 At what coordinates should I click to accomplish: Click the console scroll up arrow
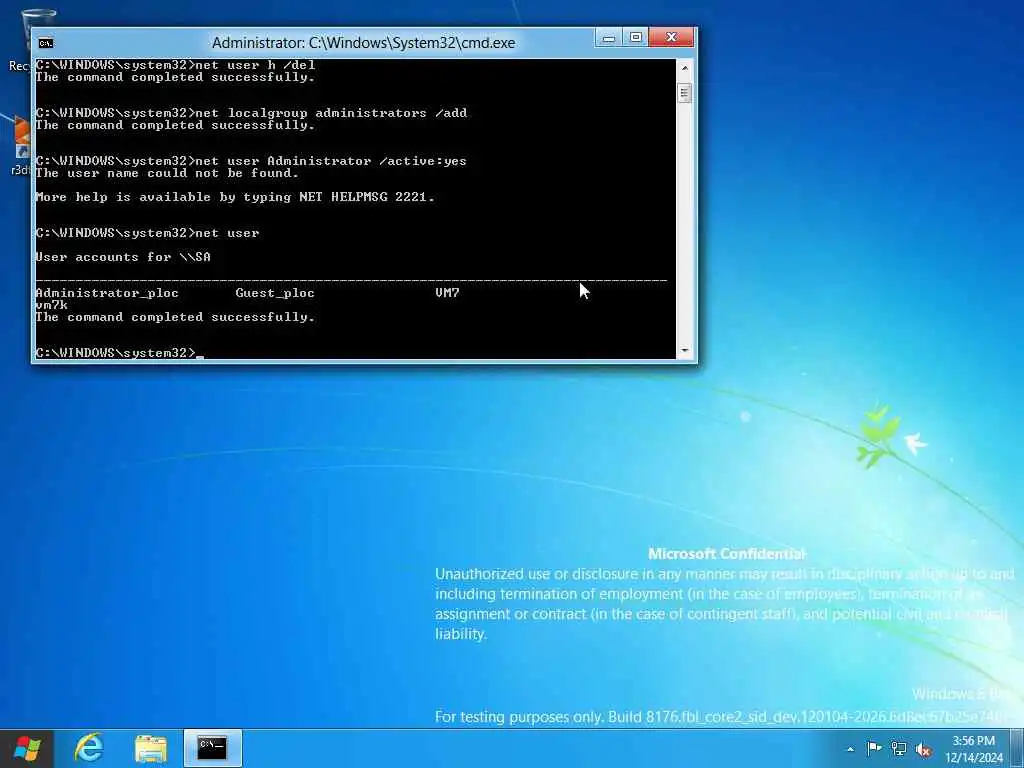point(684,68)
